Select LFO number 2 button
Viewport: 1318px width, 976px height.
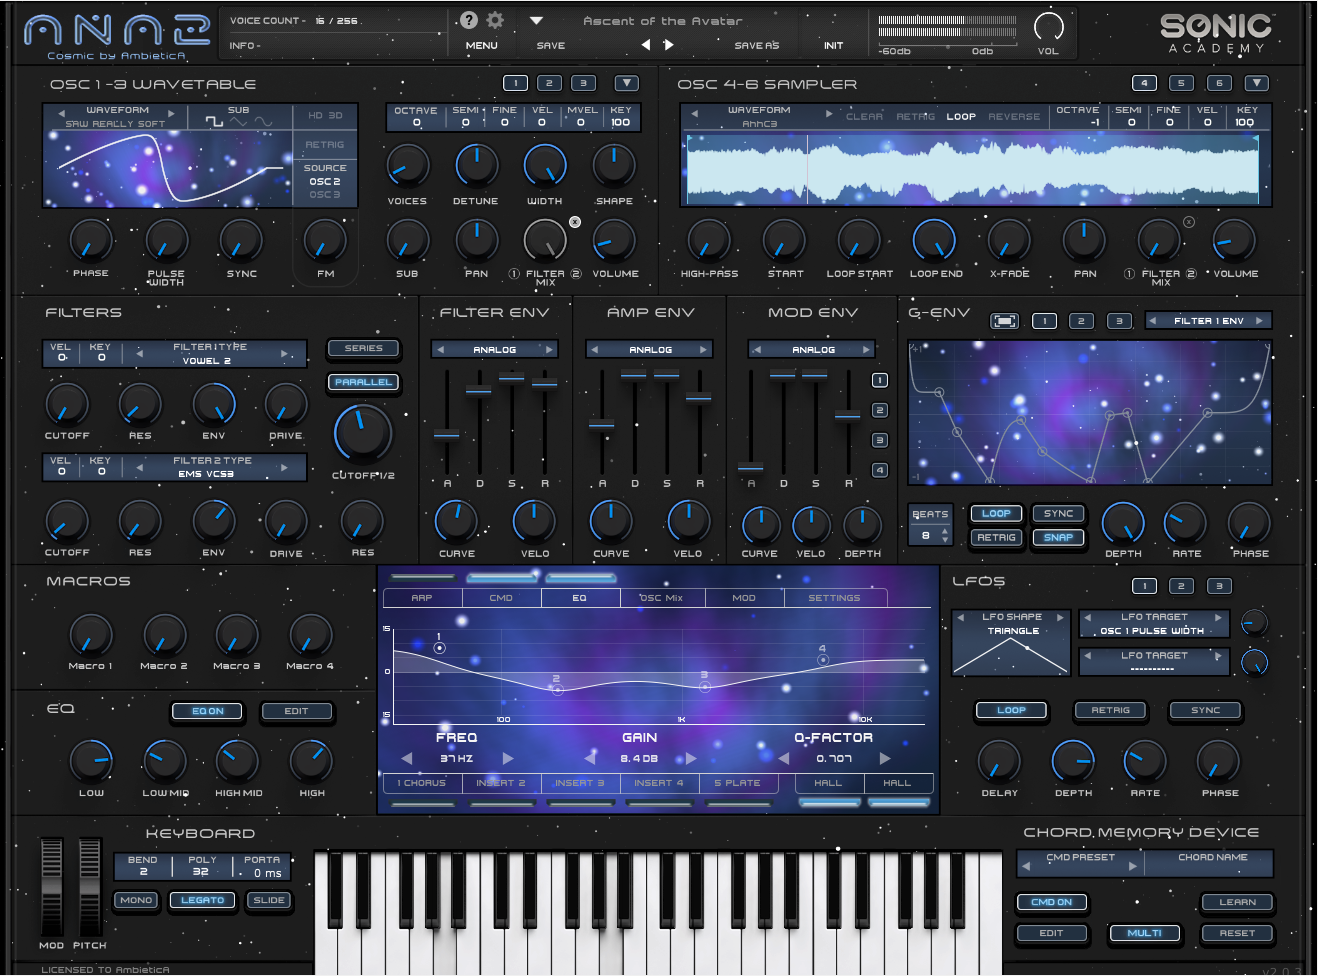[1181, 586]
